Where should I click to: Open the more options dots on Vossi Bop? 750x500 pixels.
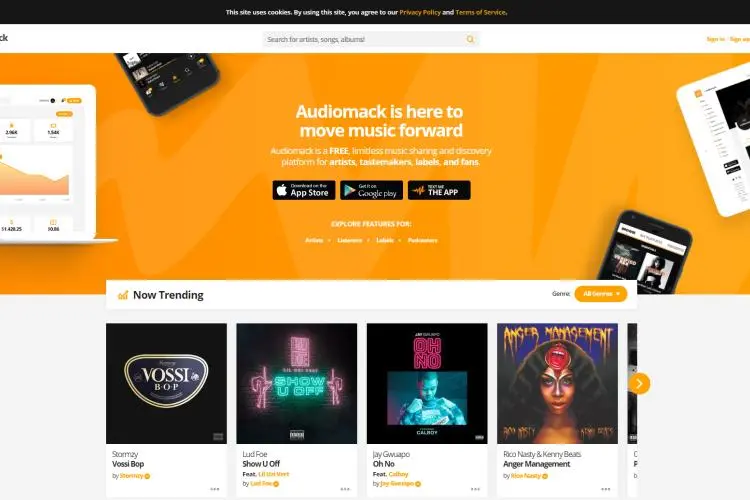pos(215,489)
